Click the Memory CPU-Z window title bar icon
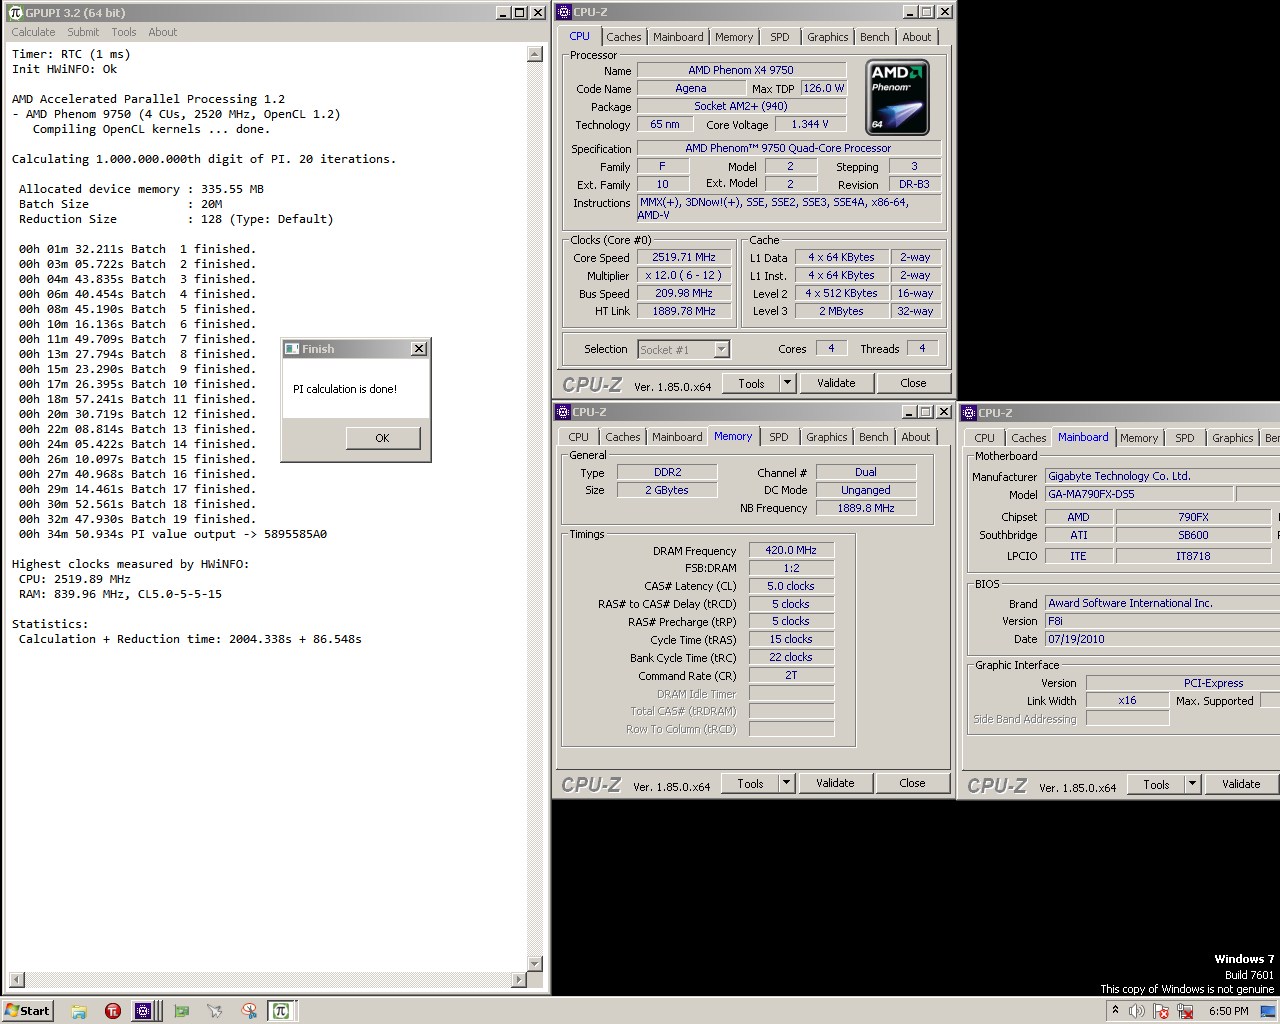 pyautogui.click(x=565, y=412)
